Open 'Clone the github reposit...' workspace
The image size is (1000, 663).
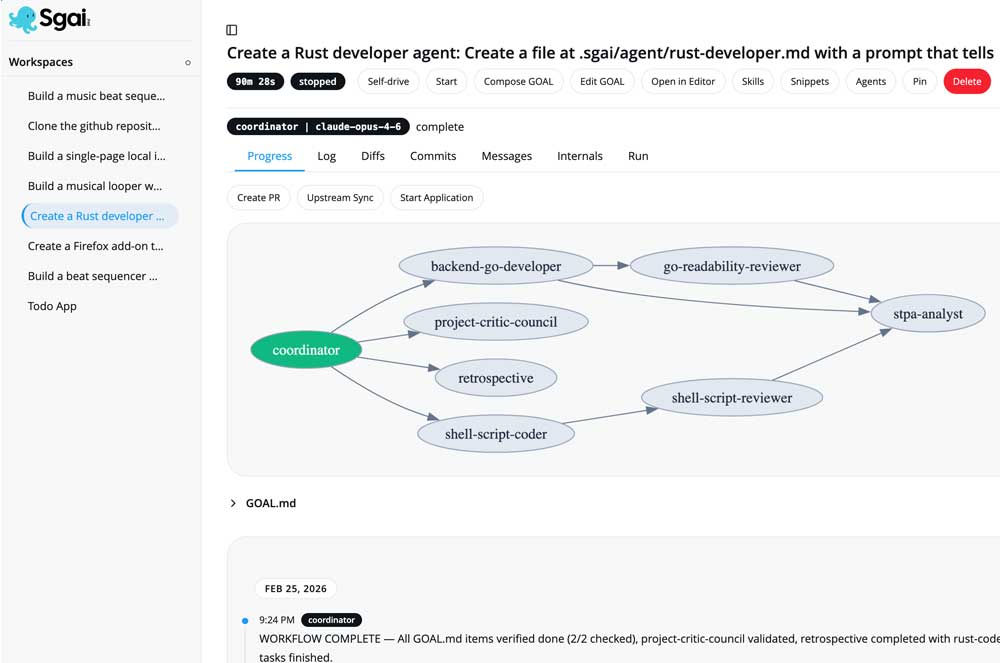tap(94, 126)
